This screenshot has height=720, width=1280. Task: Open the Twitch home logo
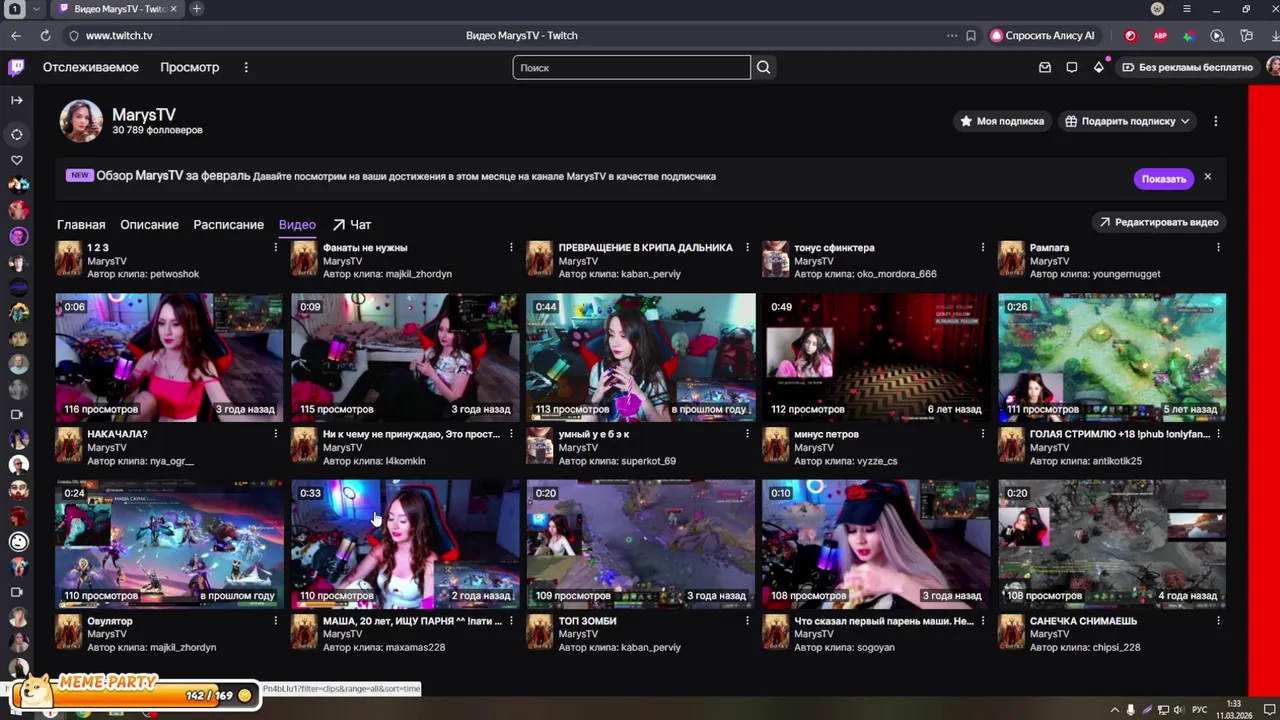coord(16,67)
